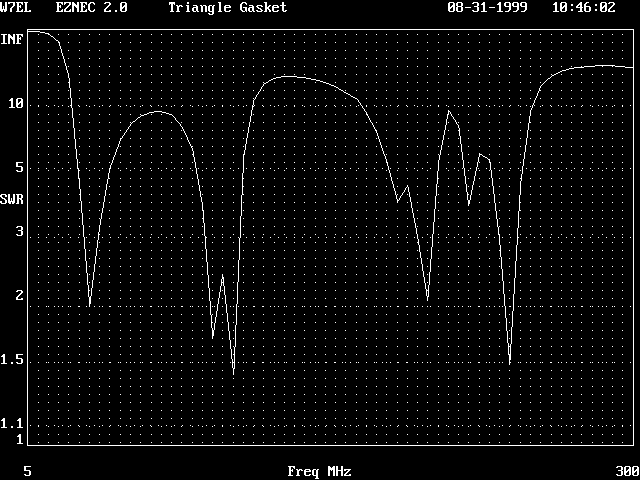Click the SWR value 5 label
The width and height of the screenshot is (640, 480).
19,167
